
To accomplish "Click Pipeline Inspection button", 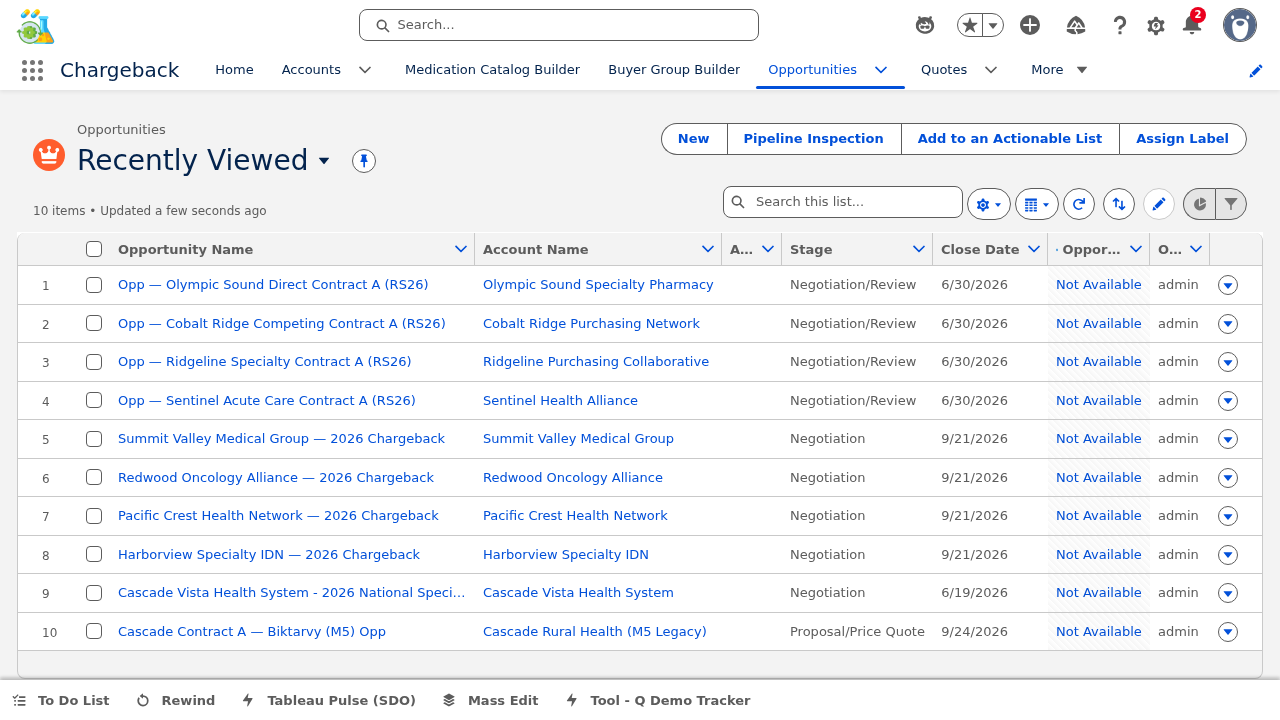I will (x=814, y=139).
